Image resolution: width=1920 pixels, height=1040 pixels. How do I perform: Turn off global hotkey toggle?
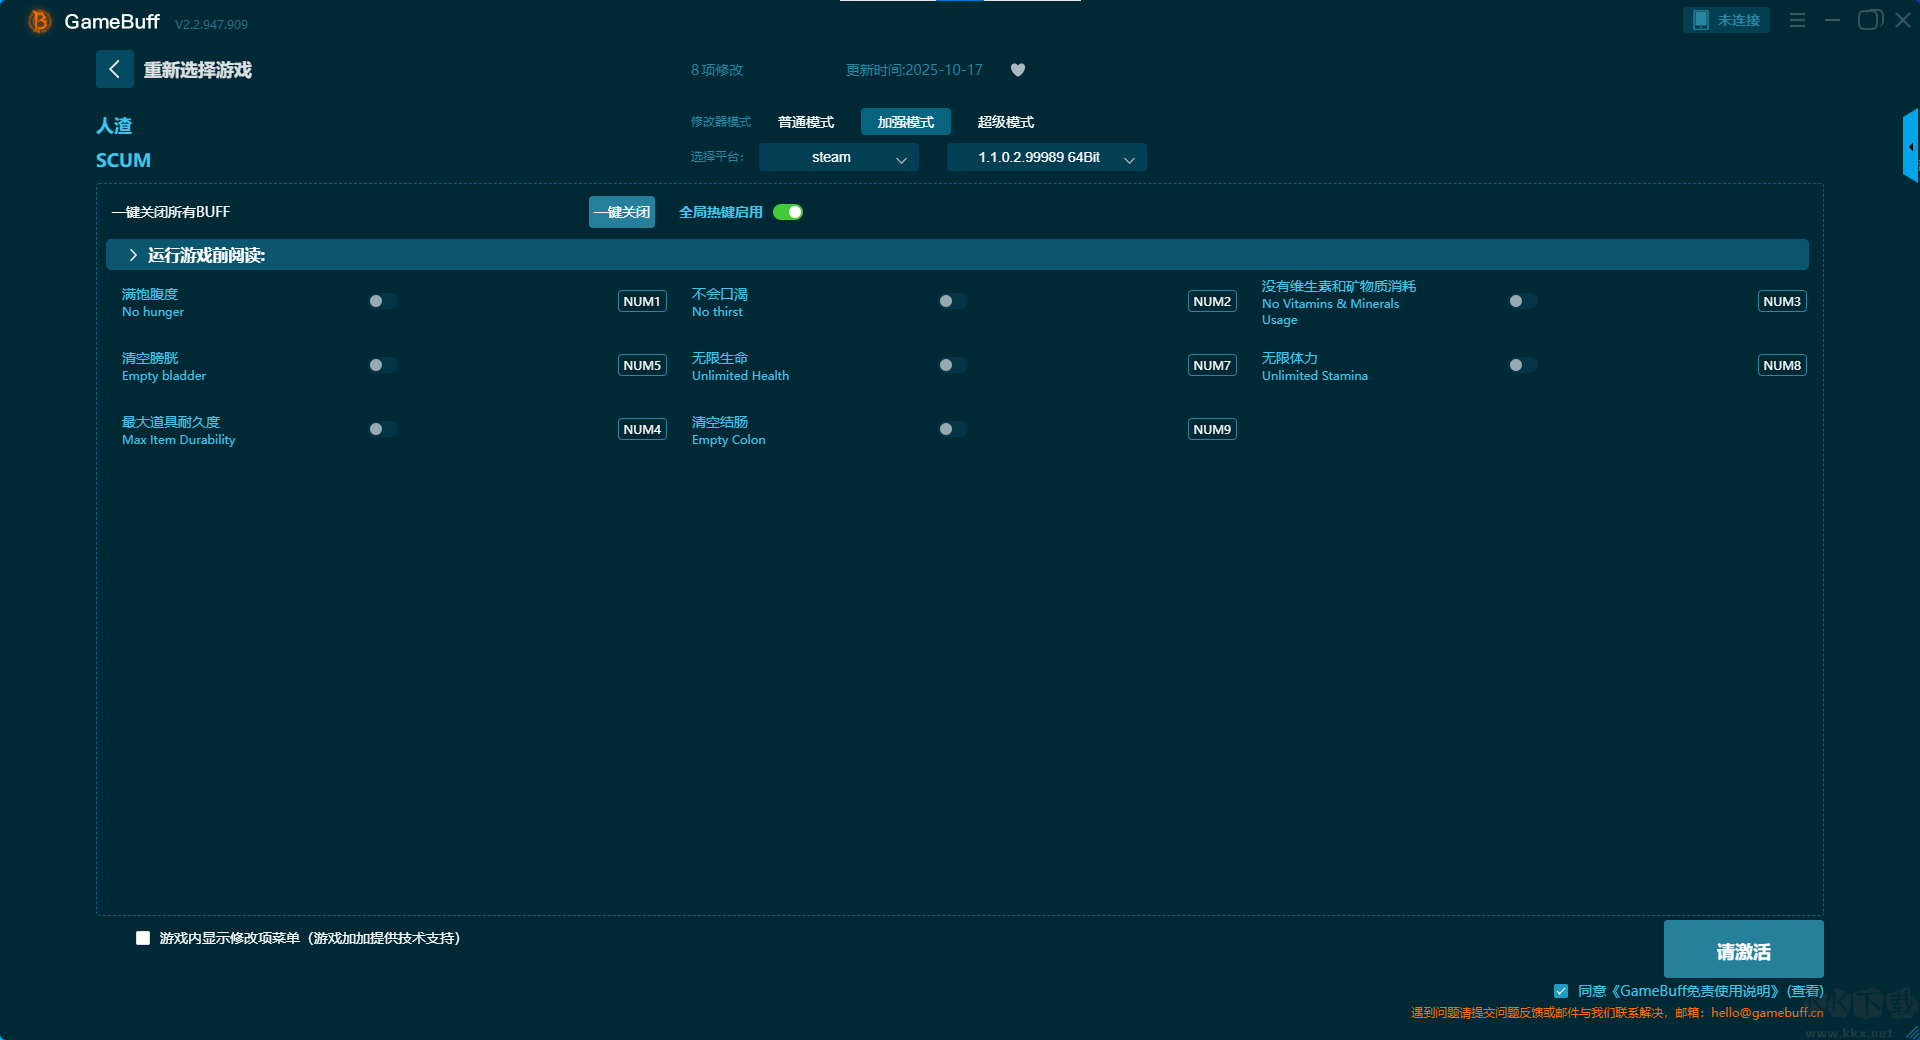point(788,212)
